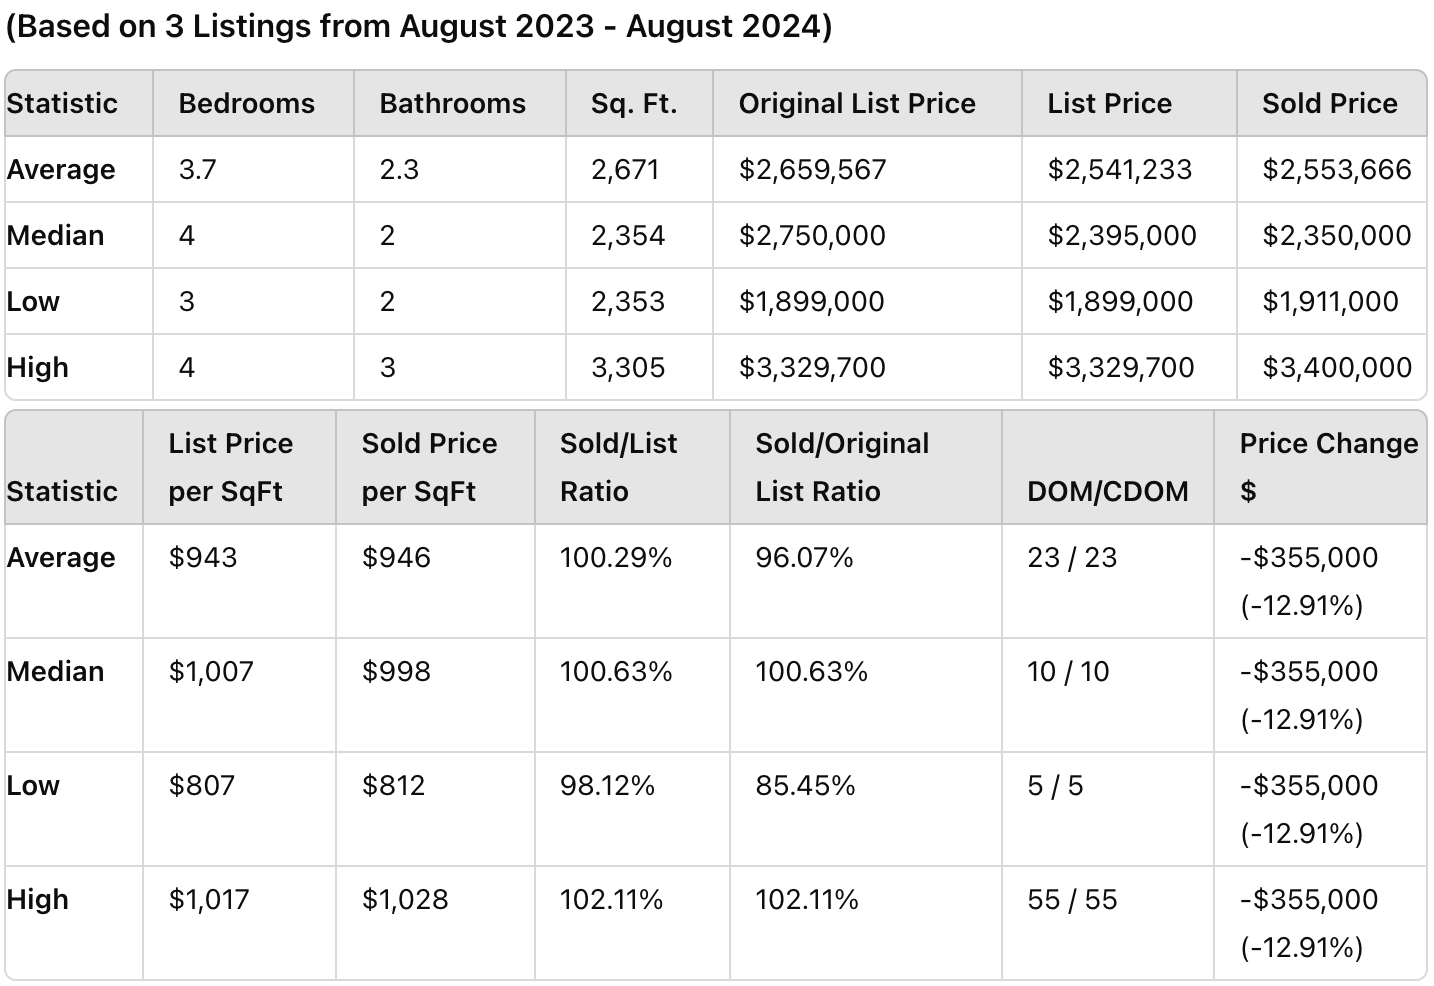The image size is (1434, 986).
Task: Click the Sold/List Ratio column header
Action: pyautogui.click(x=618, y=467)
